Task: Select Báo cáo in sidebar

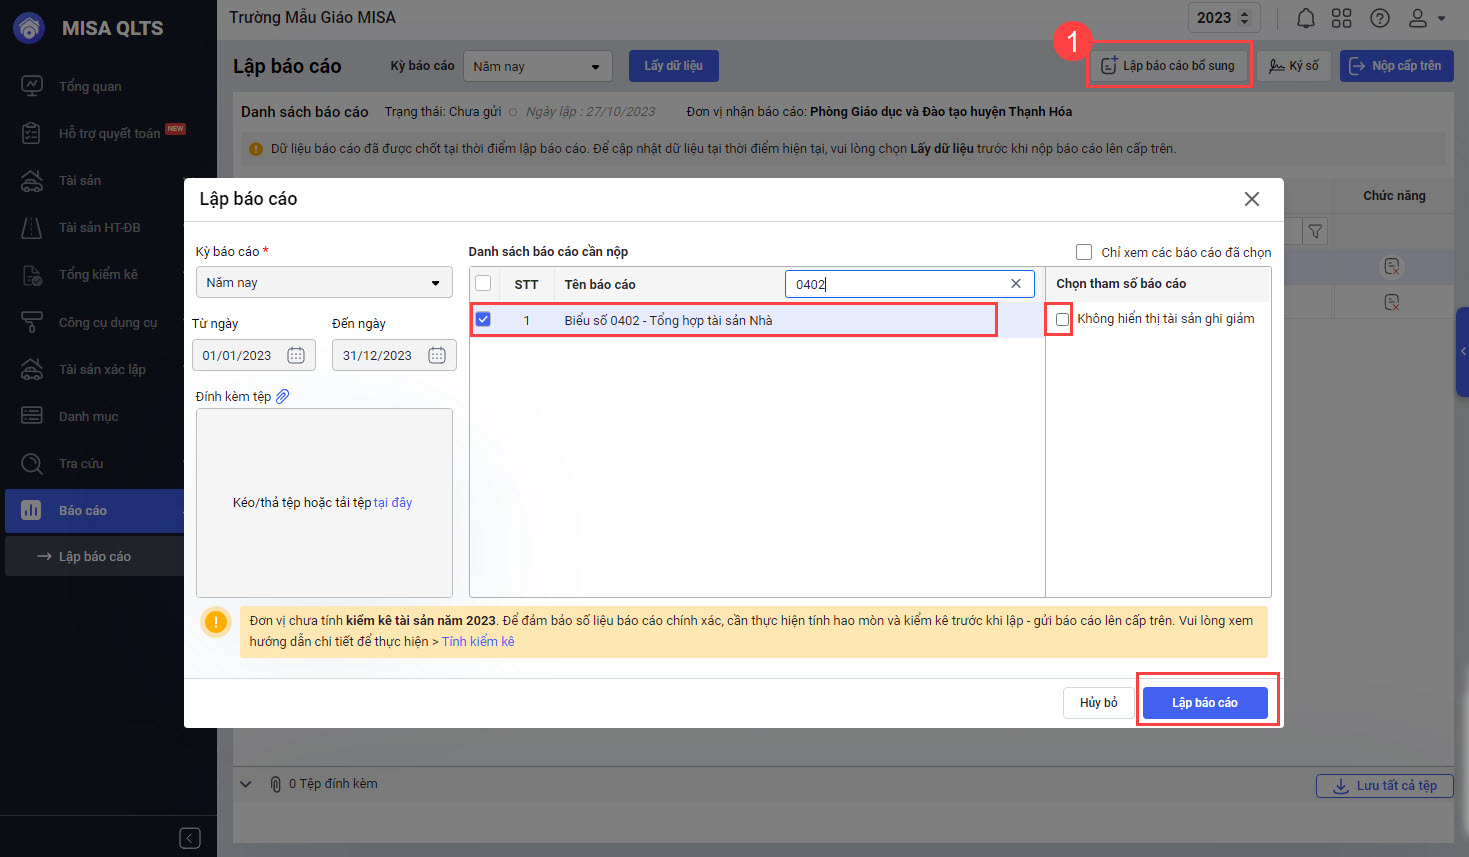Action: [x=95, y=510]
